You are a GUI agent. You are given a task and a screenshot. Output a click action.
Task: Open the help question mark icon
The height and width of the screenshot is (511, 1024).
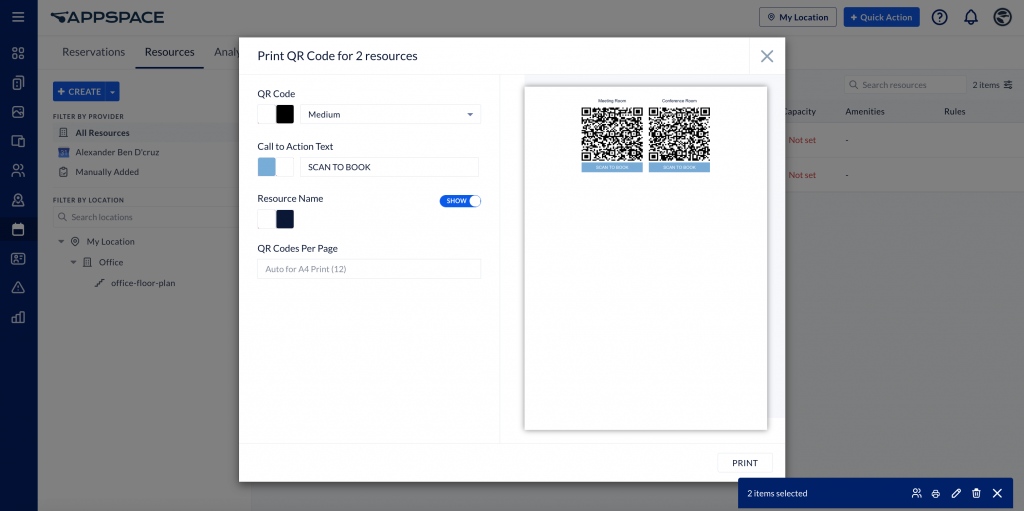point(939,17)
